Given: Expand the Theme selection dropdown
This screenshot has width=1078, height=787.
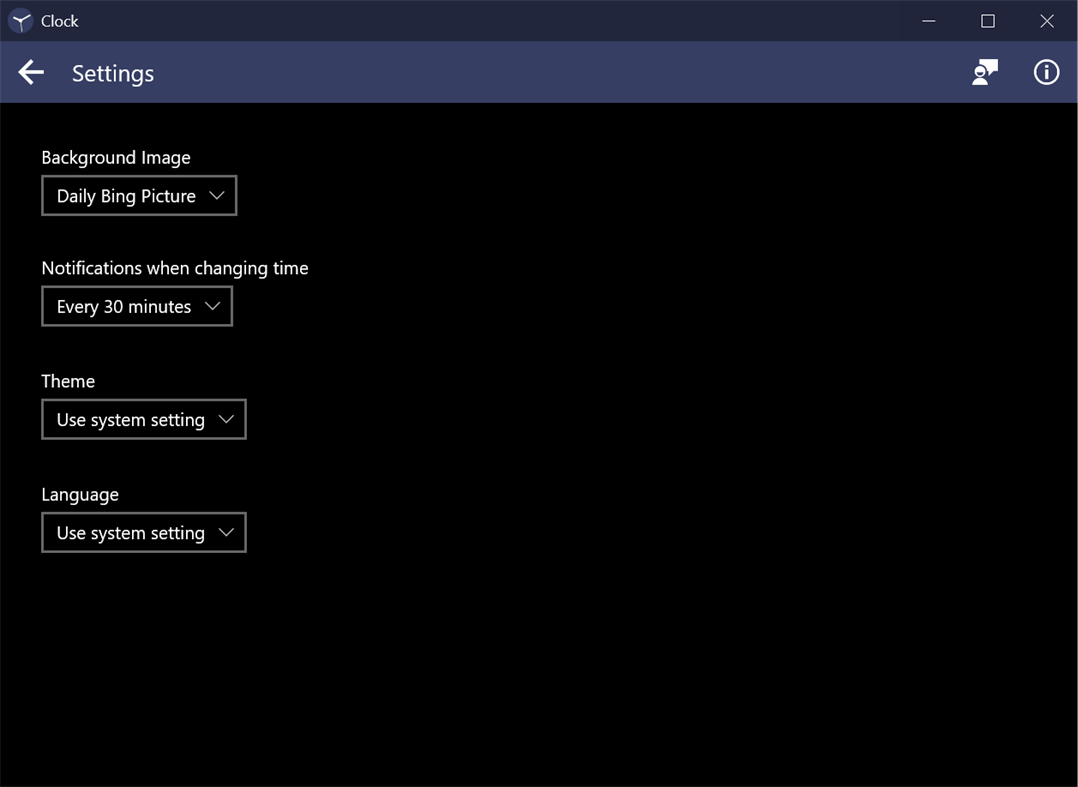Looking at the screenshot, I should [x=143, y=419].
